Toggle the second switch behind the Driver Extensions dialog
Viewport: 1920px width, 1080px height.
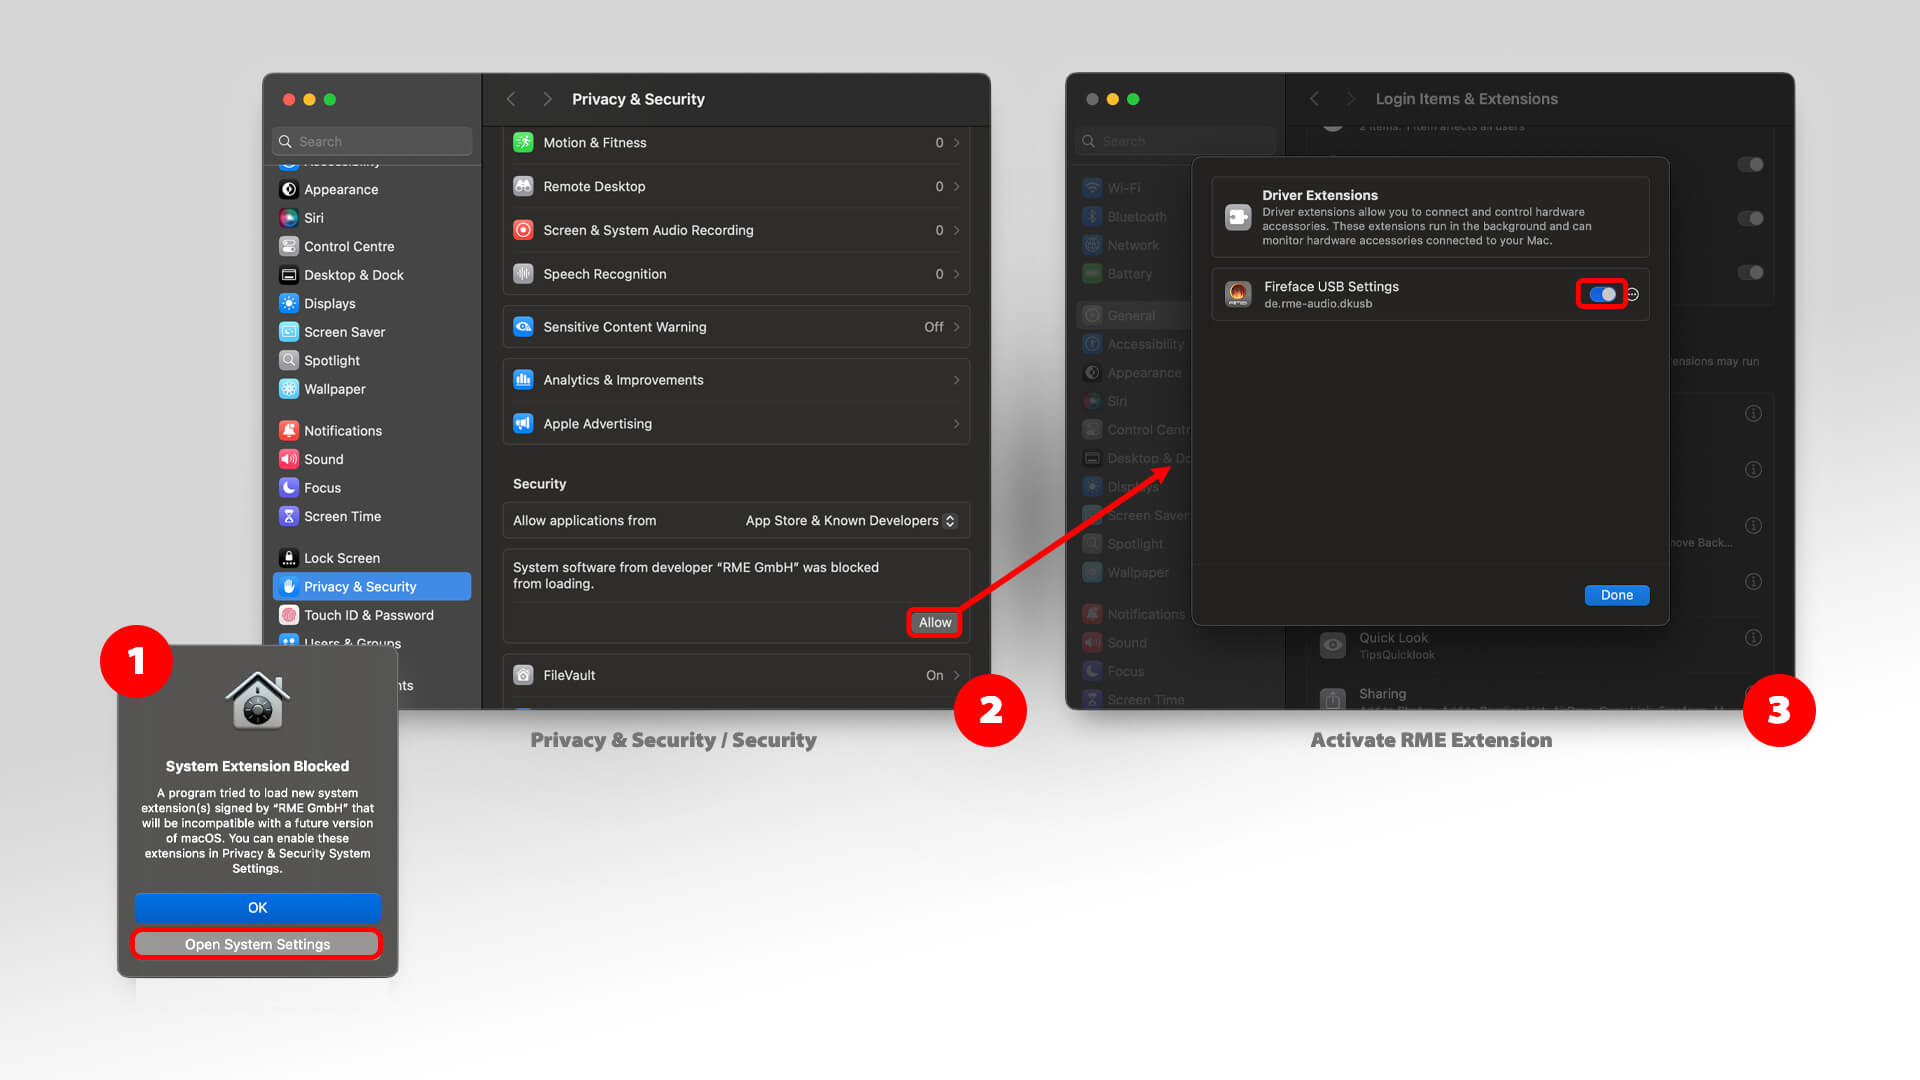[1750, 218]
